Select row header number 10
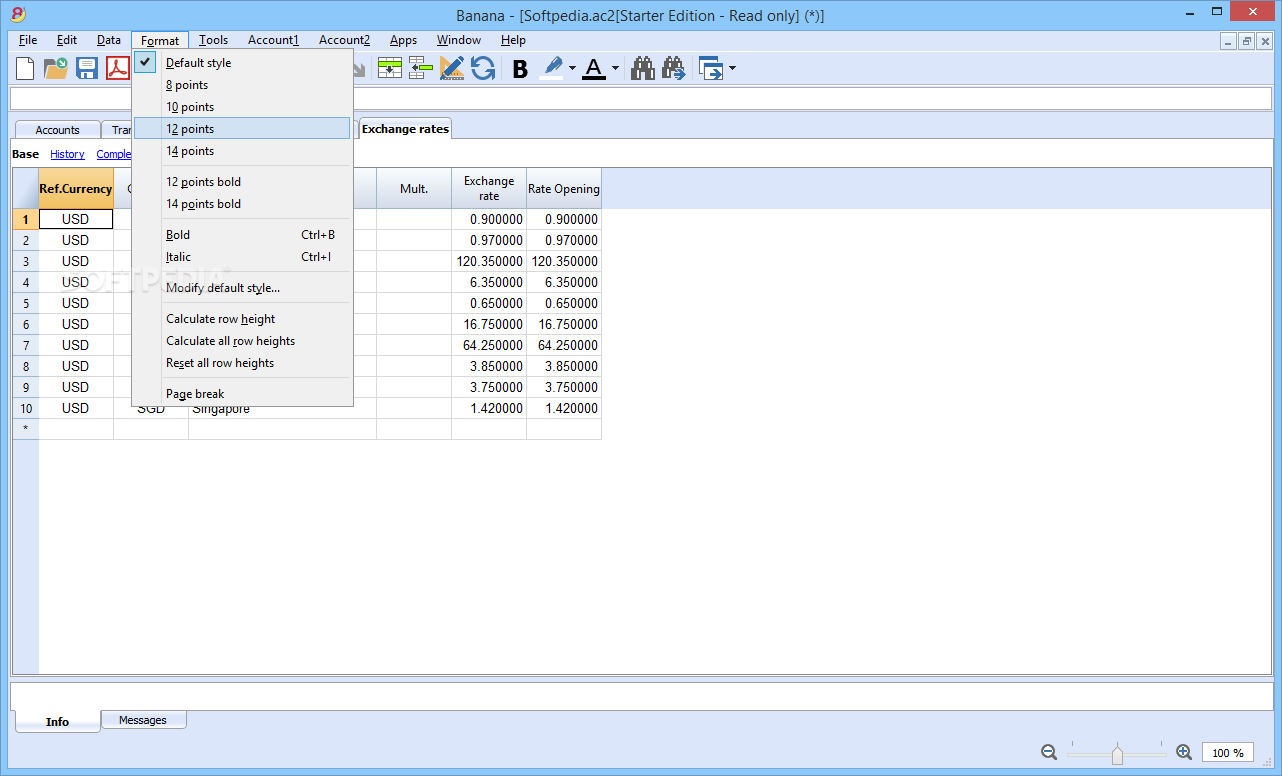Viewport: 1282px width, 776px height. point(26,408)
